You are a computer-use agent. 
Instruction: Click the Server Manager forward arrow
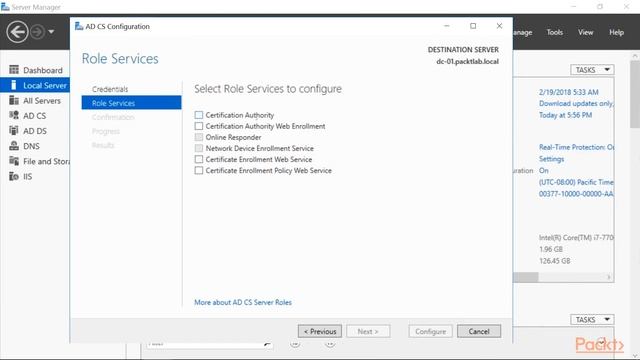point(38,32)
